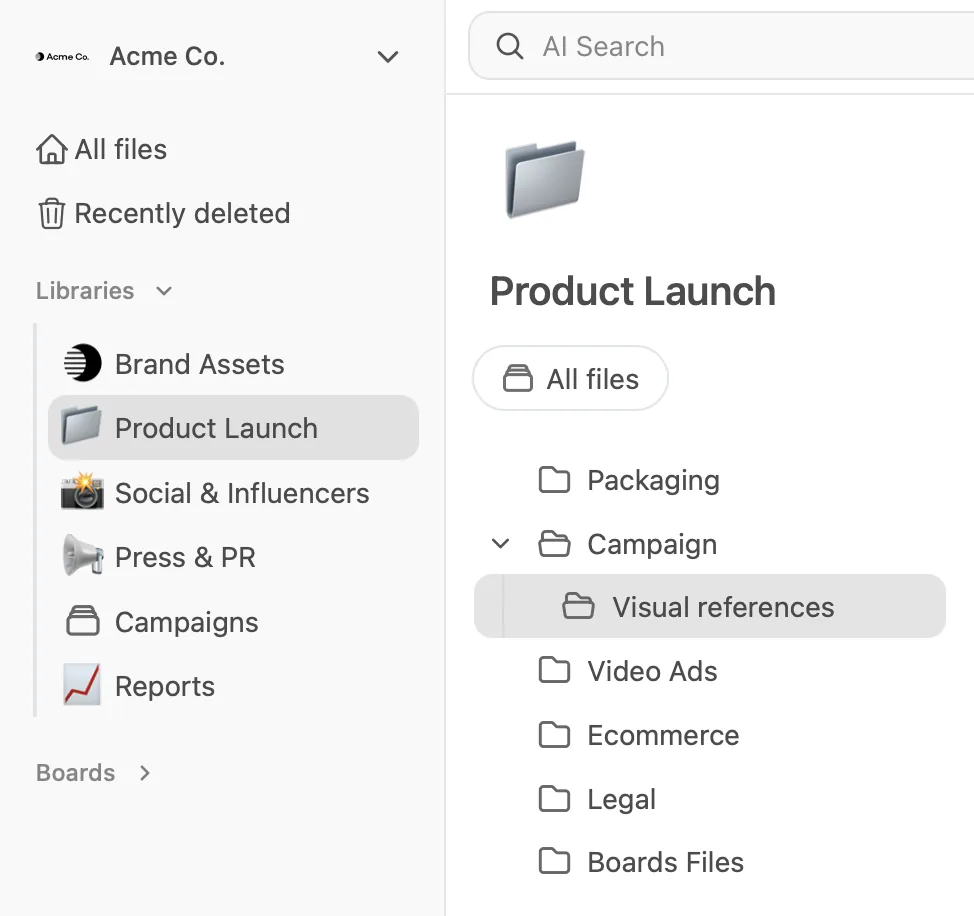Click the Video Ads folder icon

[554, 670]
